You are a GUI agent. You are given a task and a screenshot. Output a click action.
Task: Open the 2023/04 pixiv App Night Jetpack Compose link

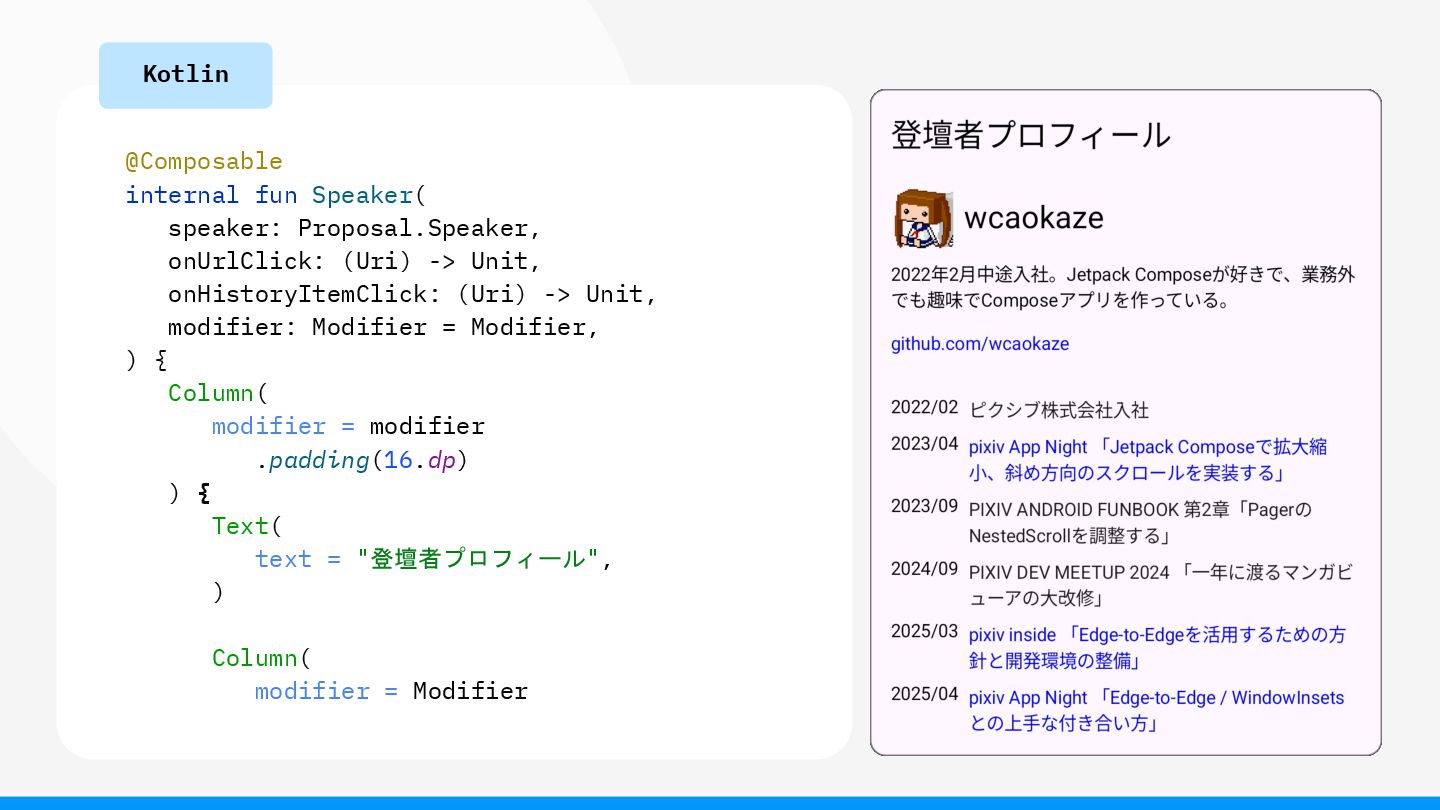tap(1148, 460)
